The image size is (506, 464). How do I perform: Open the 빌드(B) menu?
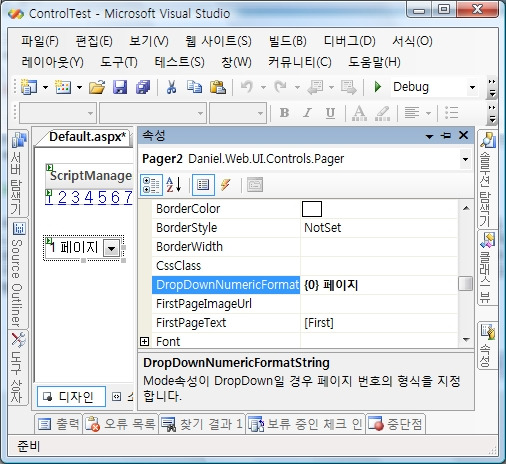[288, 41]
